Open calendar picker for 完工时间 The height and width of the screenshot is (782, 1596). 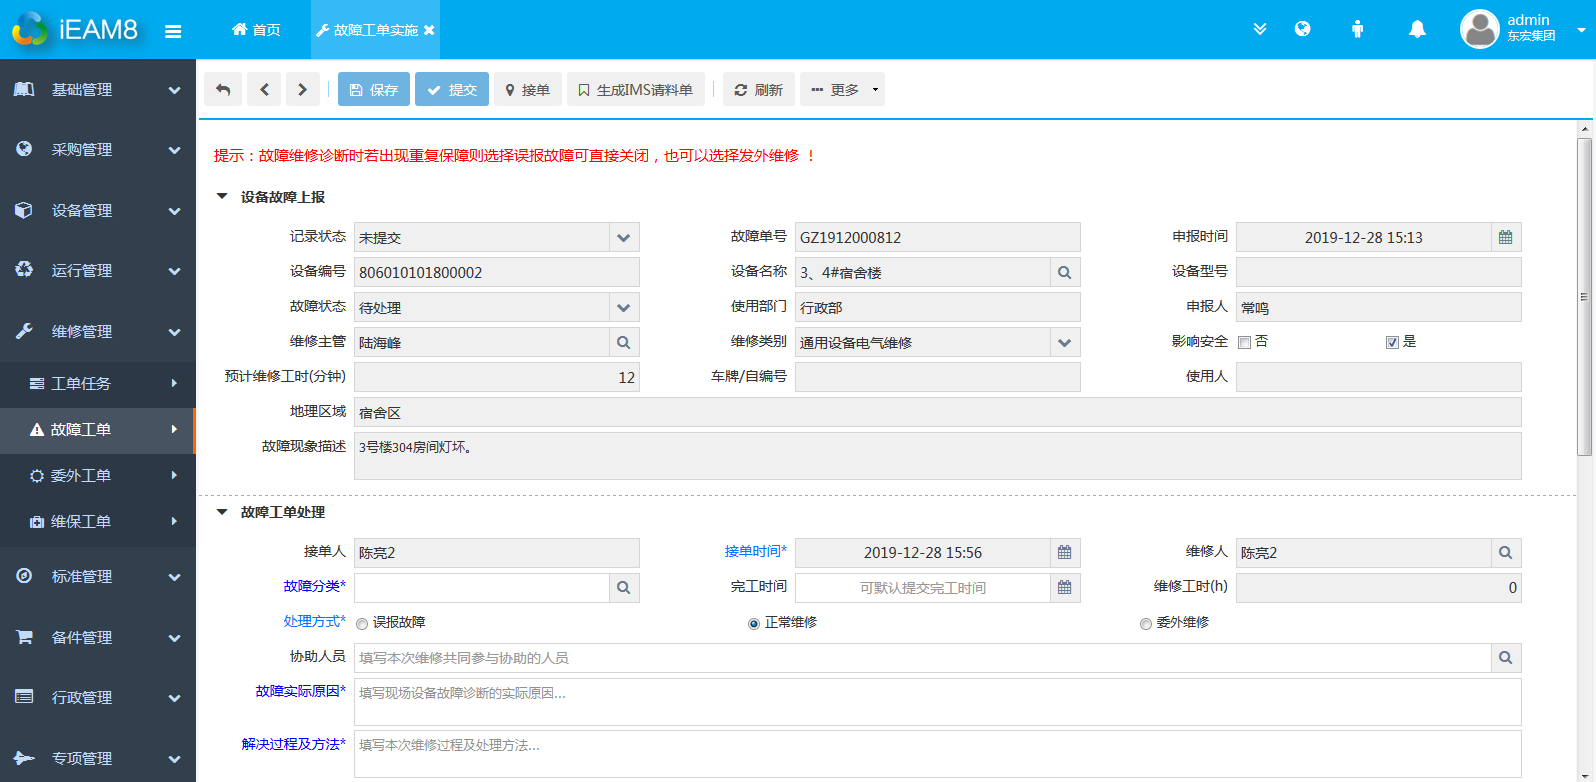[1064, 588]
